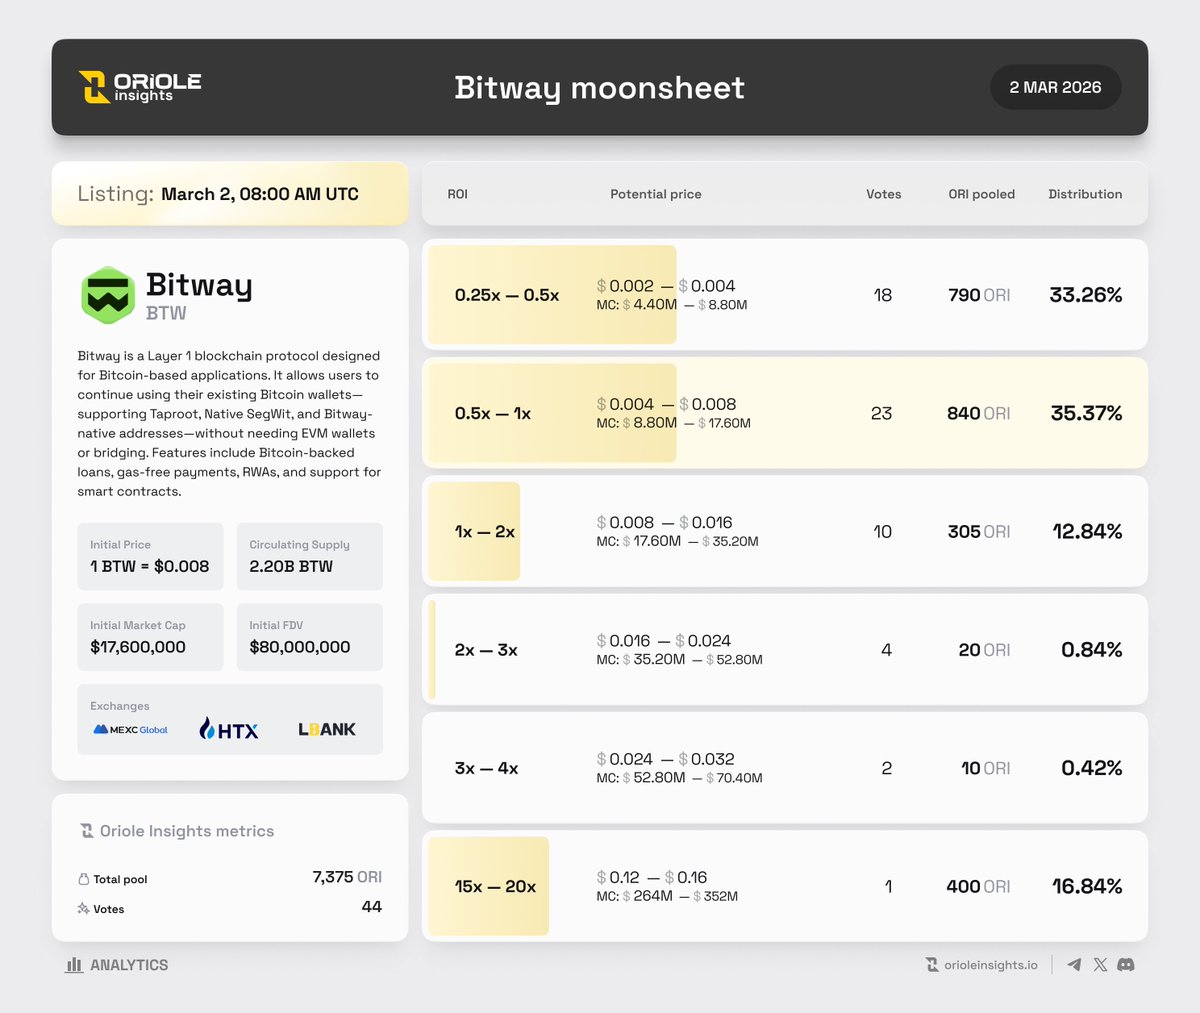Click the 33.26% distribution value

click(x=1086, y=295)
